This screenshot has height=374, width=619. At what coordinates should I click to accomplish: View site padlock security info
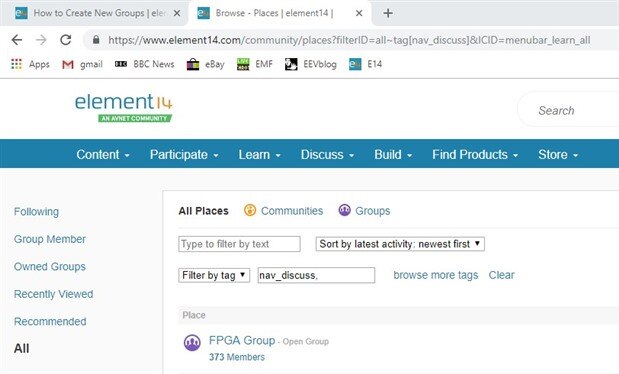tap(96, 40)
